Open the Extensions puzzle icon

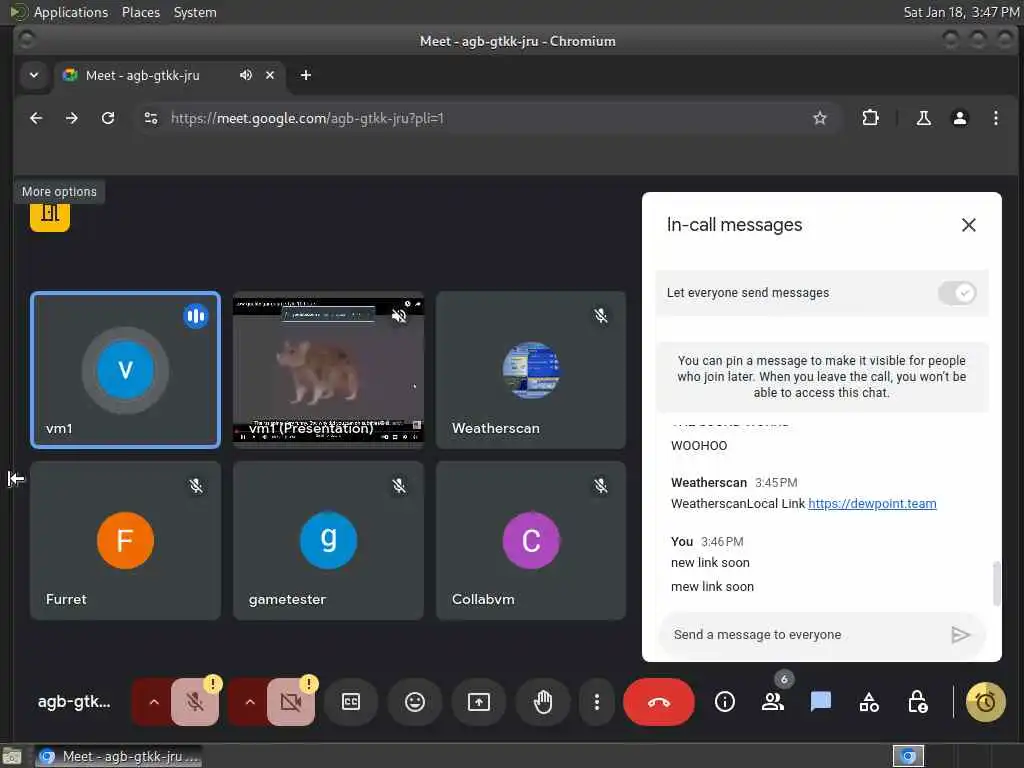(x=870, y=118)
